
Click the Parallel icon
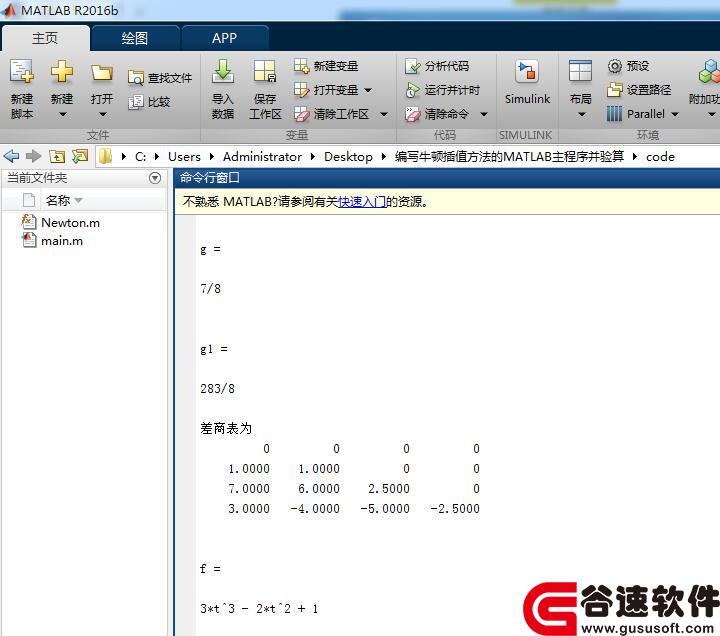point(614,113)
